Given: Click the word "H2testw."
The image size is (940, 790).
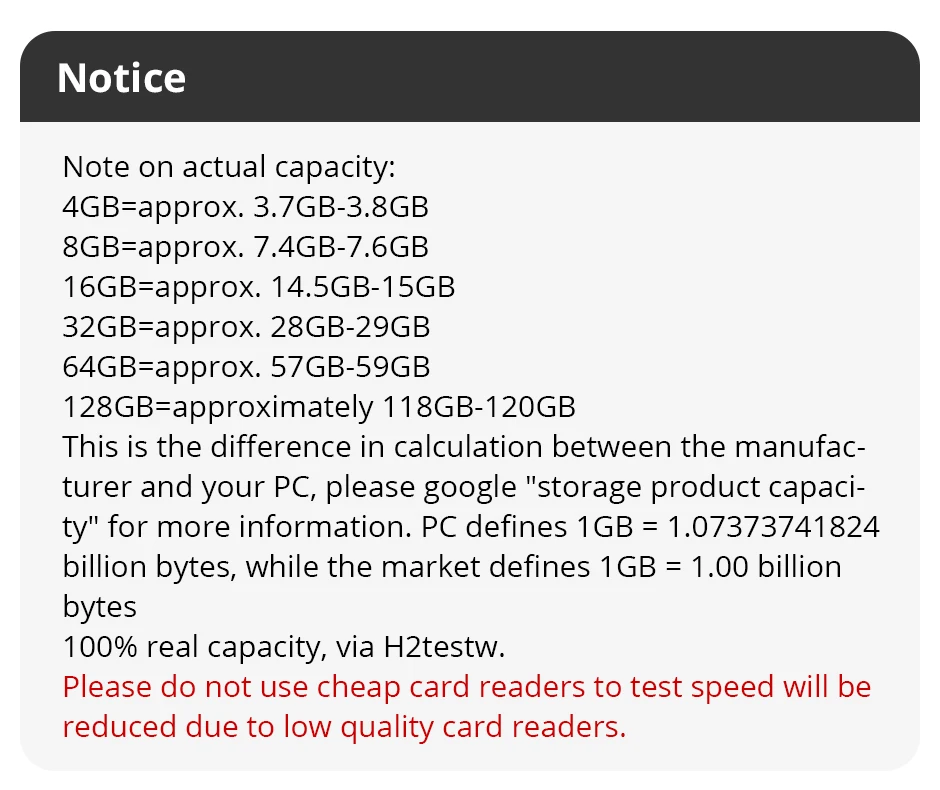Looking at the screenshot, I should [x=445, y=647].
